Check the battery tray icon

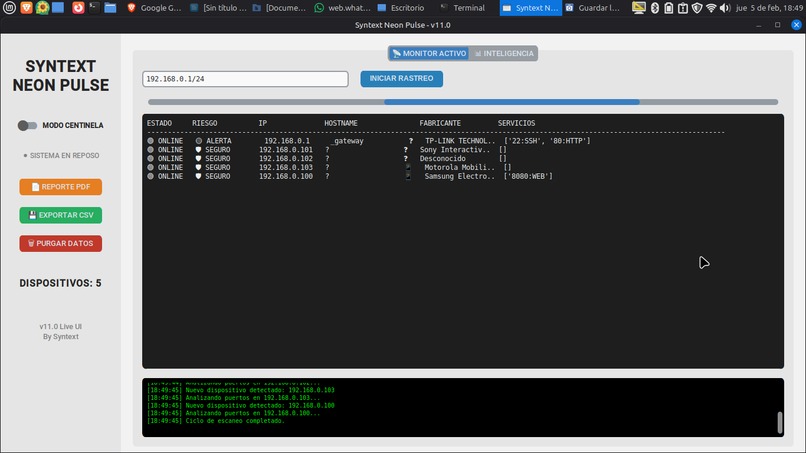pos(668,8)
